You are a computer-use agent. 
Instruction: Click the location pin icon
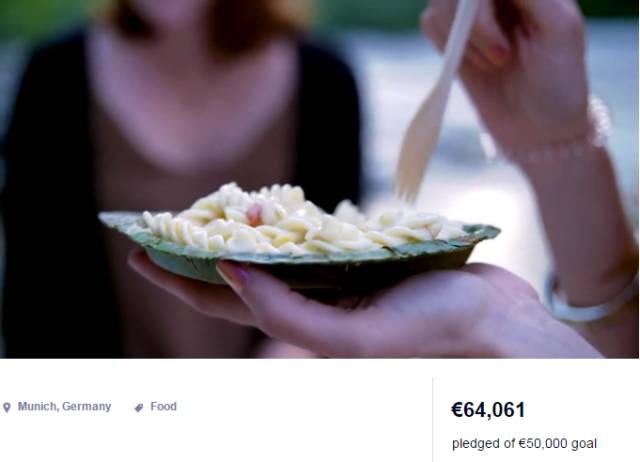point(7,407)
